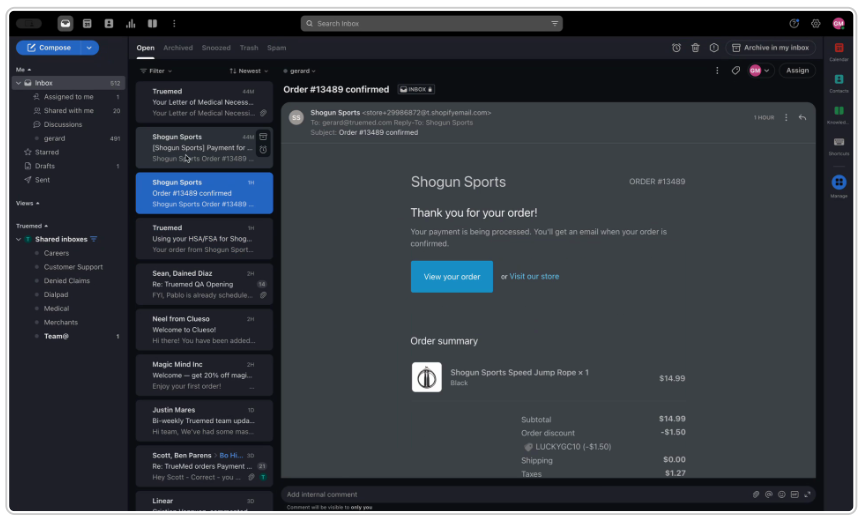Insert an emoji in the comment box
This screenshot has height=521, width=861.
pyautogui.click(x=781, y=495)
